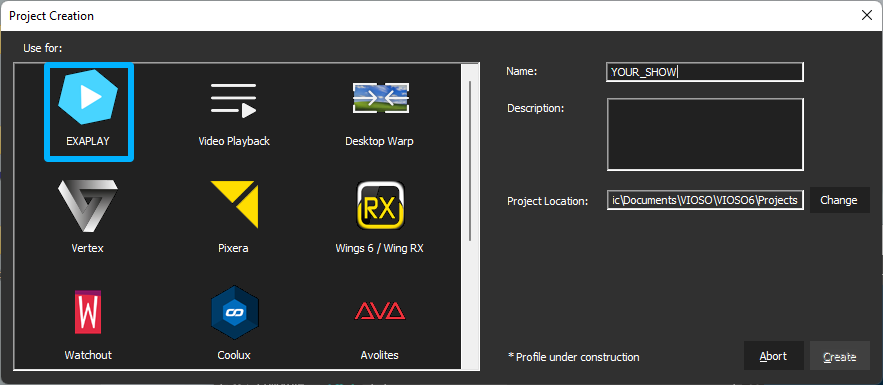Abort the project creation
This screenshot has height=385, width=883.
[773, 356]
